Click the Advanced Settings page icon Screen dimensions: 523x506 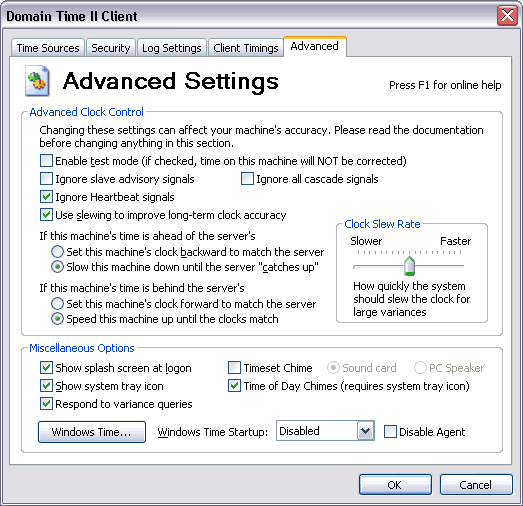(x=37, y=81)
